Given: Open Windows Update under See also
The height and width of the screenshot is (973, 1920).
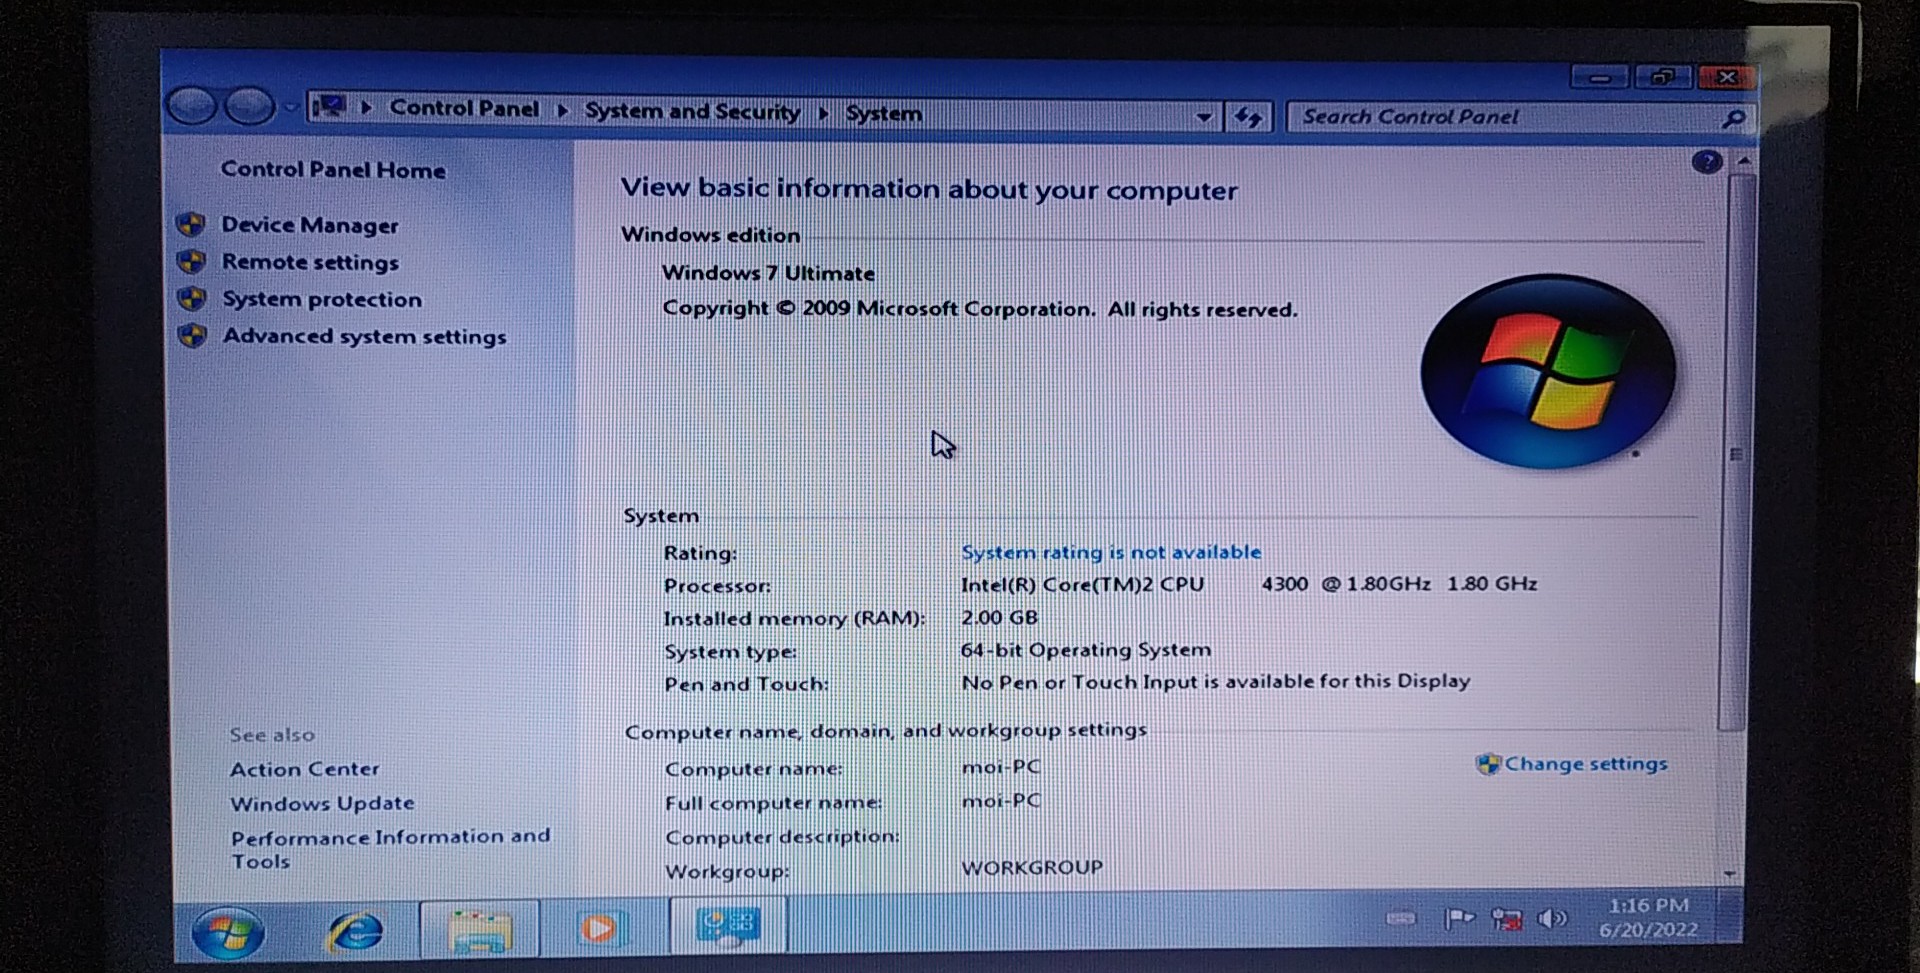Looking at the screenshot, I should [322, 803].
